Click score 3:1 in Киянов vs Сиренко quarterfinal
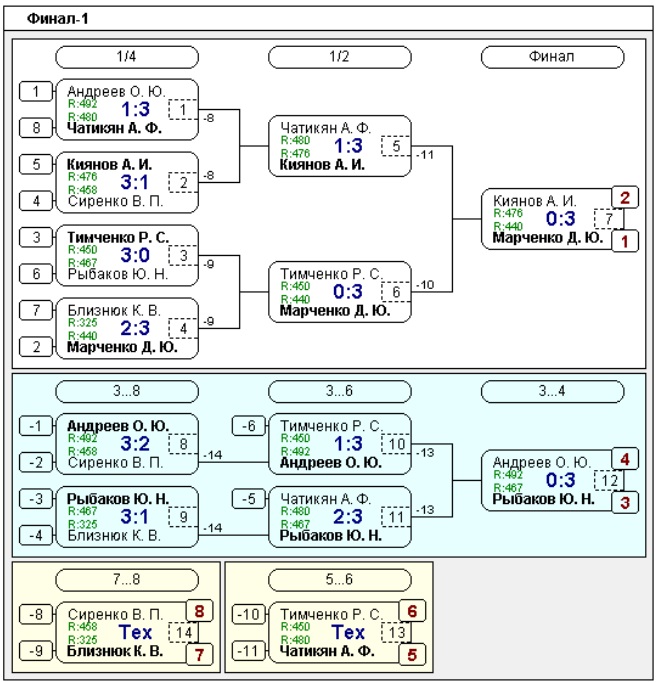 pos(135,182)
